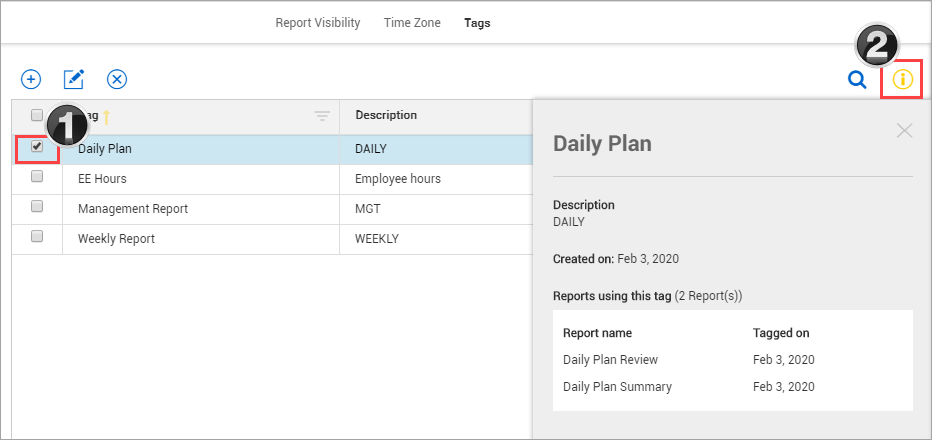Image resolution: width=932 pixels, height=440 pixels.
Task: Sort by the Tag column arrow
Action: coord(106,117)
